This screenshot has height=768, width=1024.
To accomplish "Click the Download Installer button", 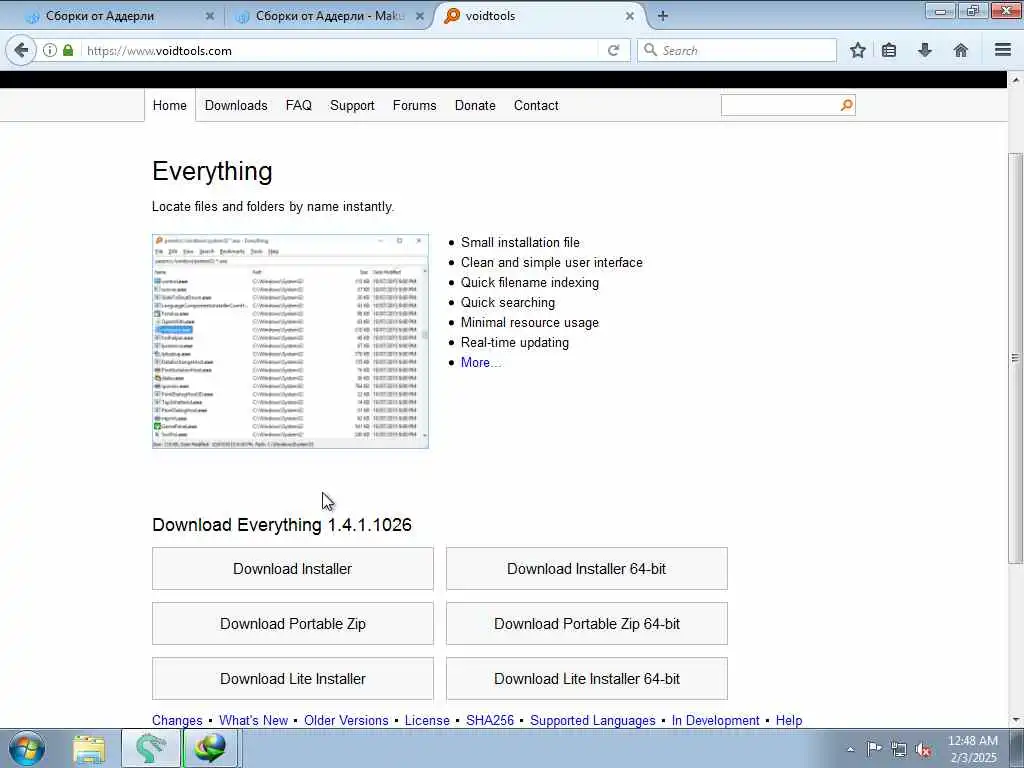I will 293,569.
